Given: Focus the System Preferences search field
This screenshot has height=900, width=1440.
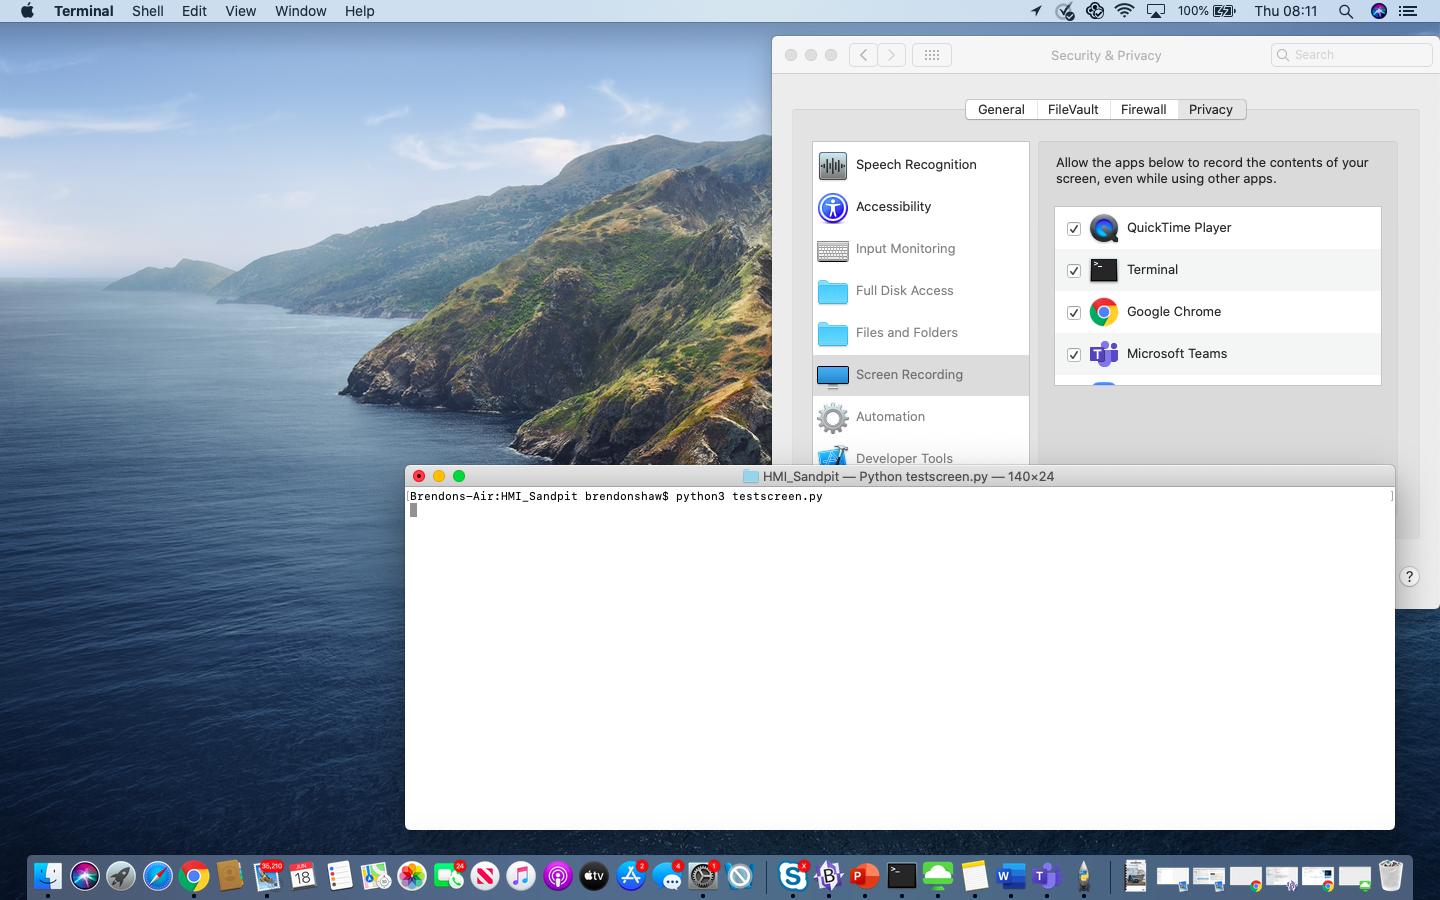Looking at the screenshot, I should click(x=1352, y=55).
